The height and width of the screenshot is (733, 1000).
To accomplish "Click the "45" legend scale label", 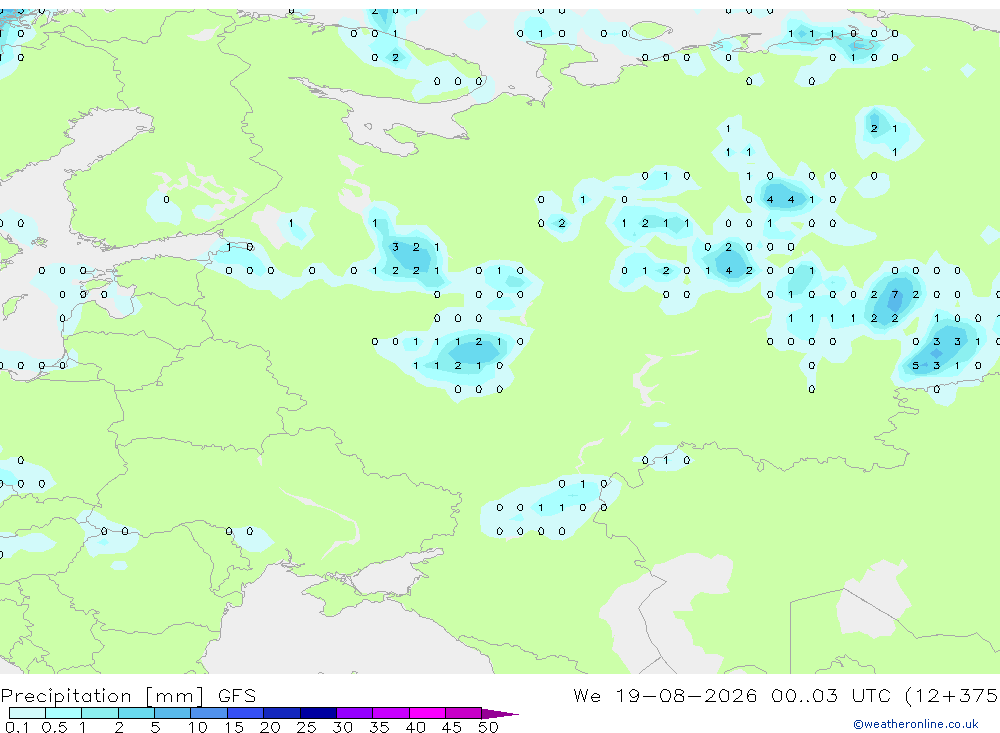I will 452,727.
